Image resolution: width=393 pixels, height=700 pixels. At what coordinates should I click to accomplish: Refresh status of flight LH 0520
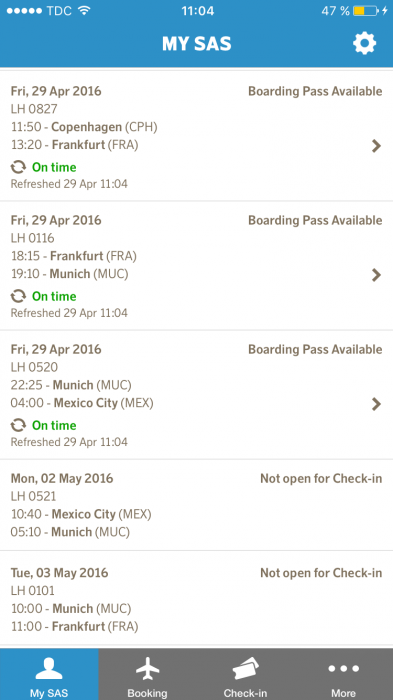pyautogui.click(x=18, y=425)
